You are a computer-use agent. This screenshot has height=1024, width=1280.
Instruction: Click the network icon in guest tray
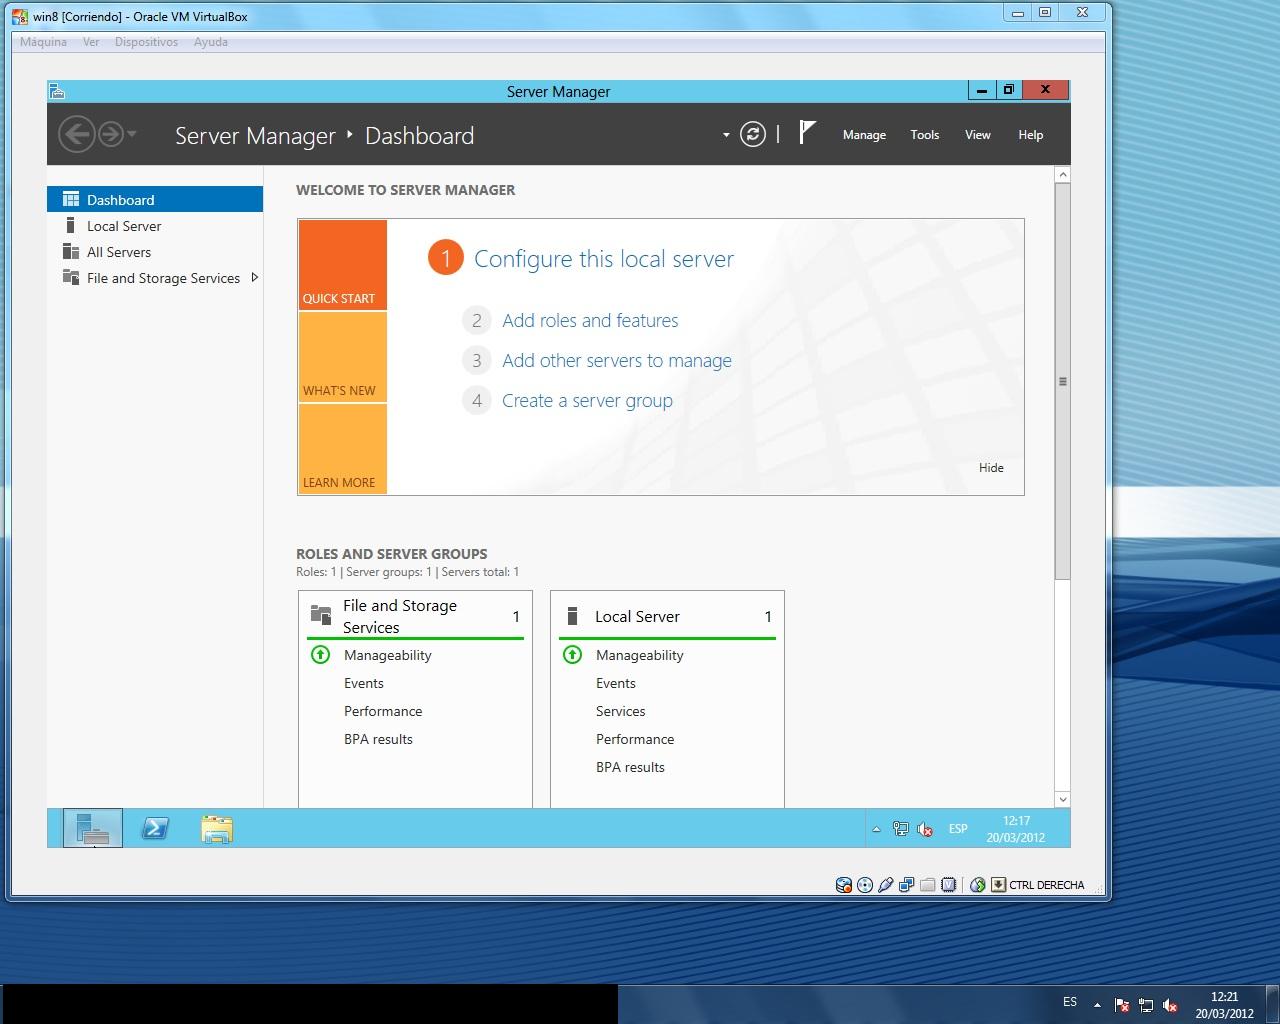point(900,829)
